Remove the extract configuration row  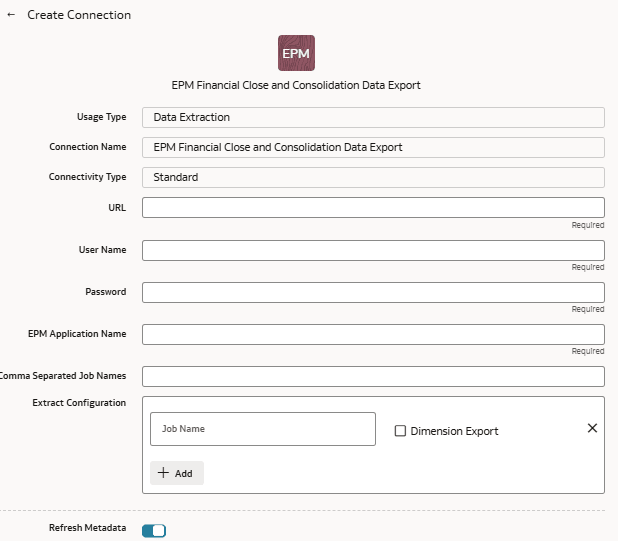tap(592, 428)
